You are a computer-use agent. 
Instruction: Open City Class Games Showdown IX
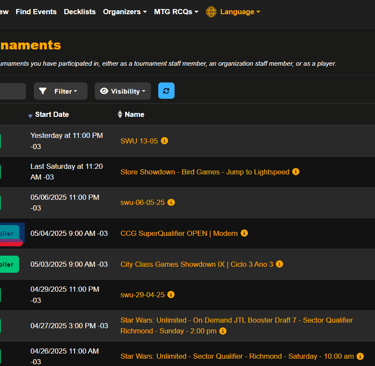[x=197, y=264]
